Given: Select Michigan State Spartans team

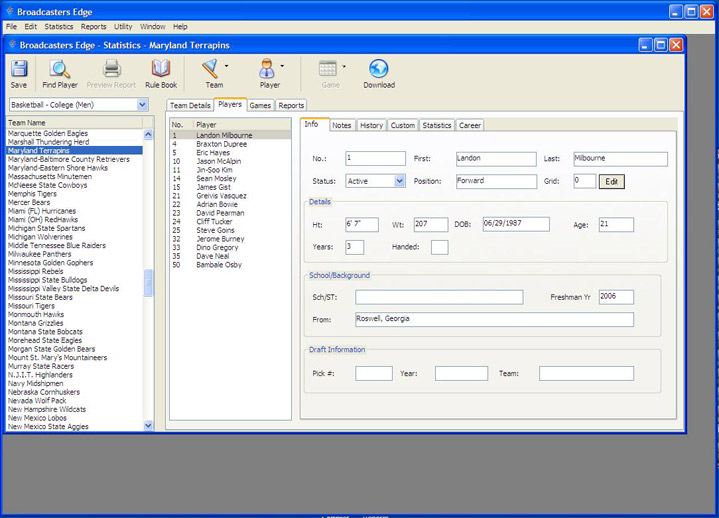Looking at the screenshot, I should pos(46,228).
